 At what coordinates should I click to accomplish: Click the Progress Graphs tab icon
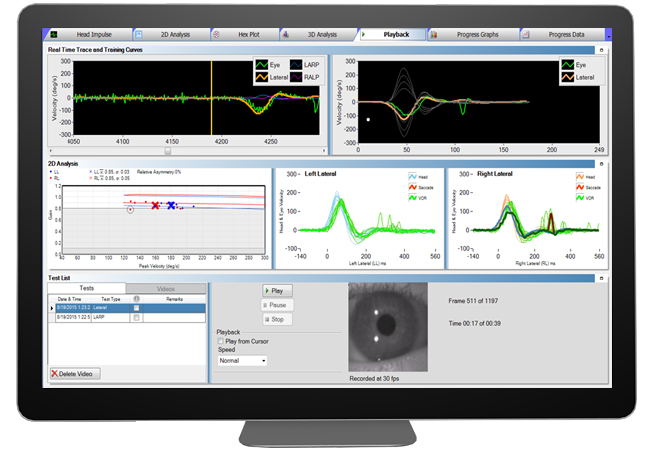coord(433,35)
